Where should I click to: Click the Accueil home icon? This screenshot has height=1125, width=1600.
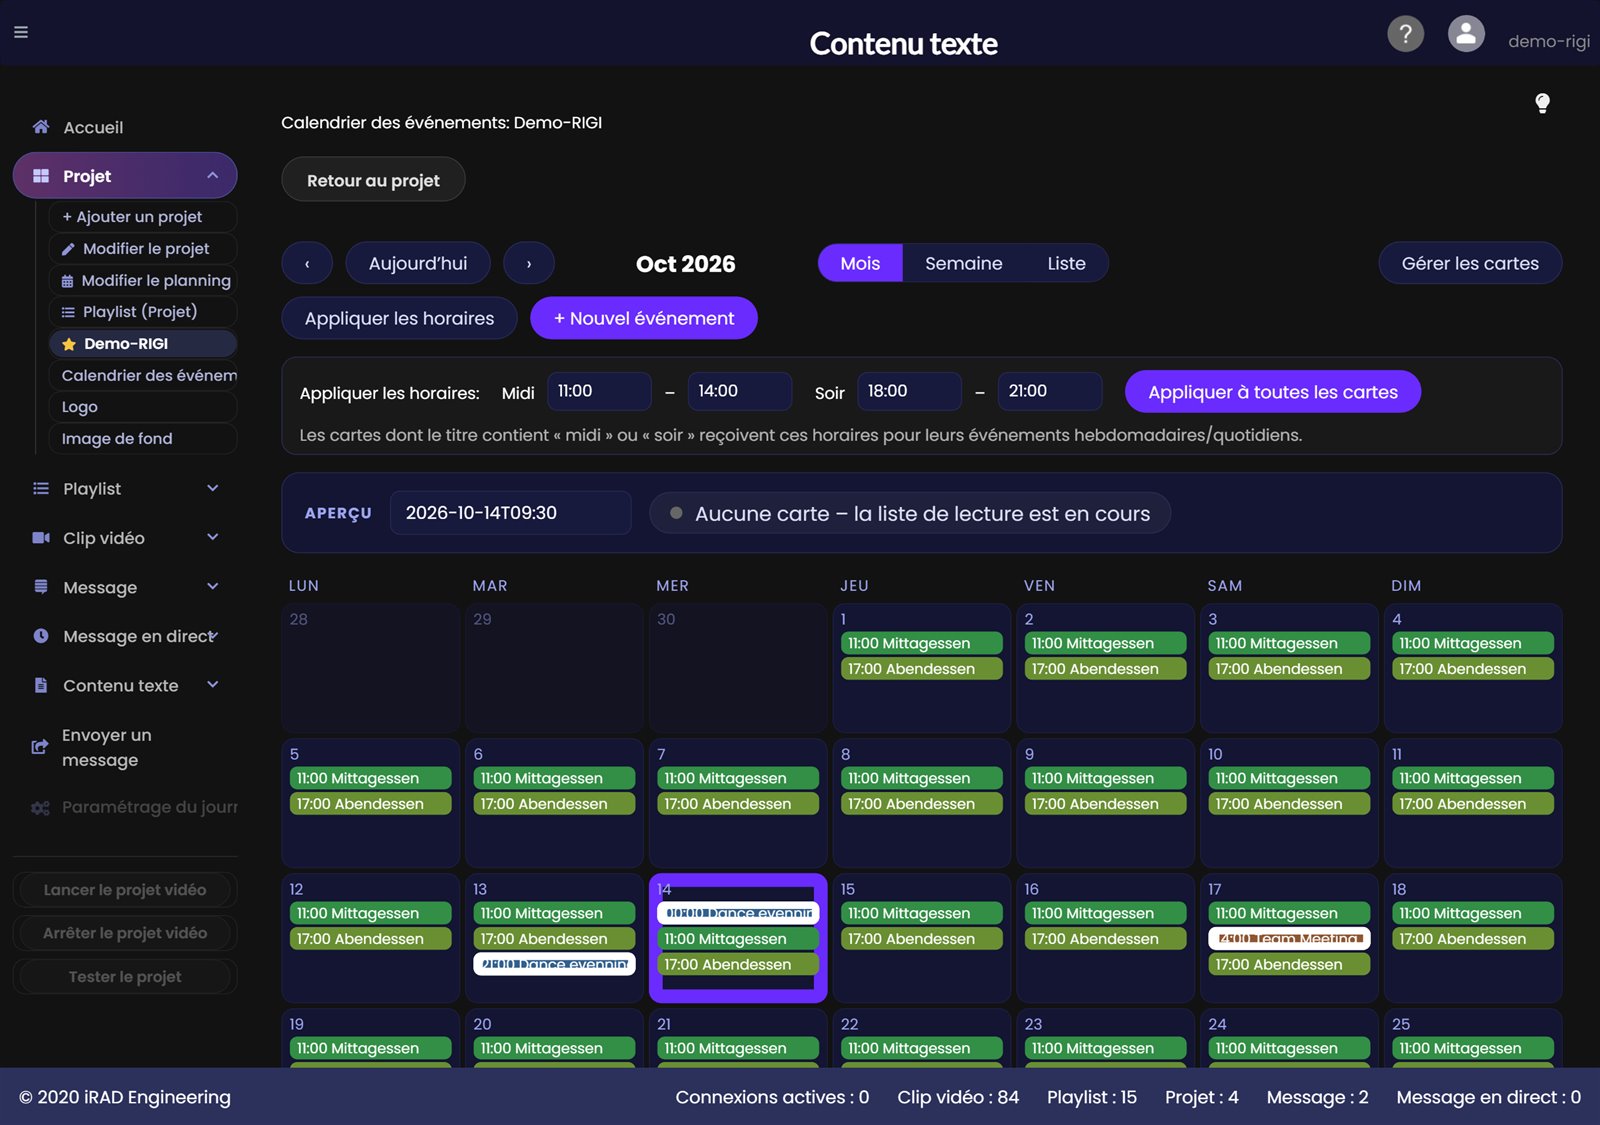[x=41, y=127]
